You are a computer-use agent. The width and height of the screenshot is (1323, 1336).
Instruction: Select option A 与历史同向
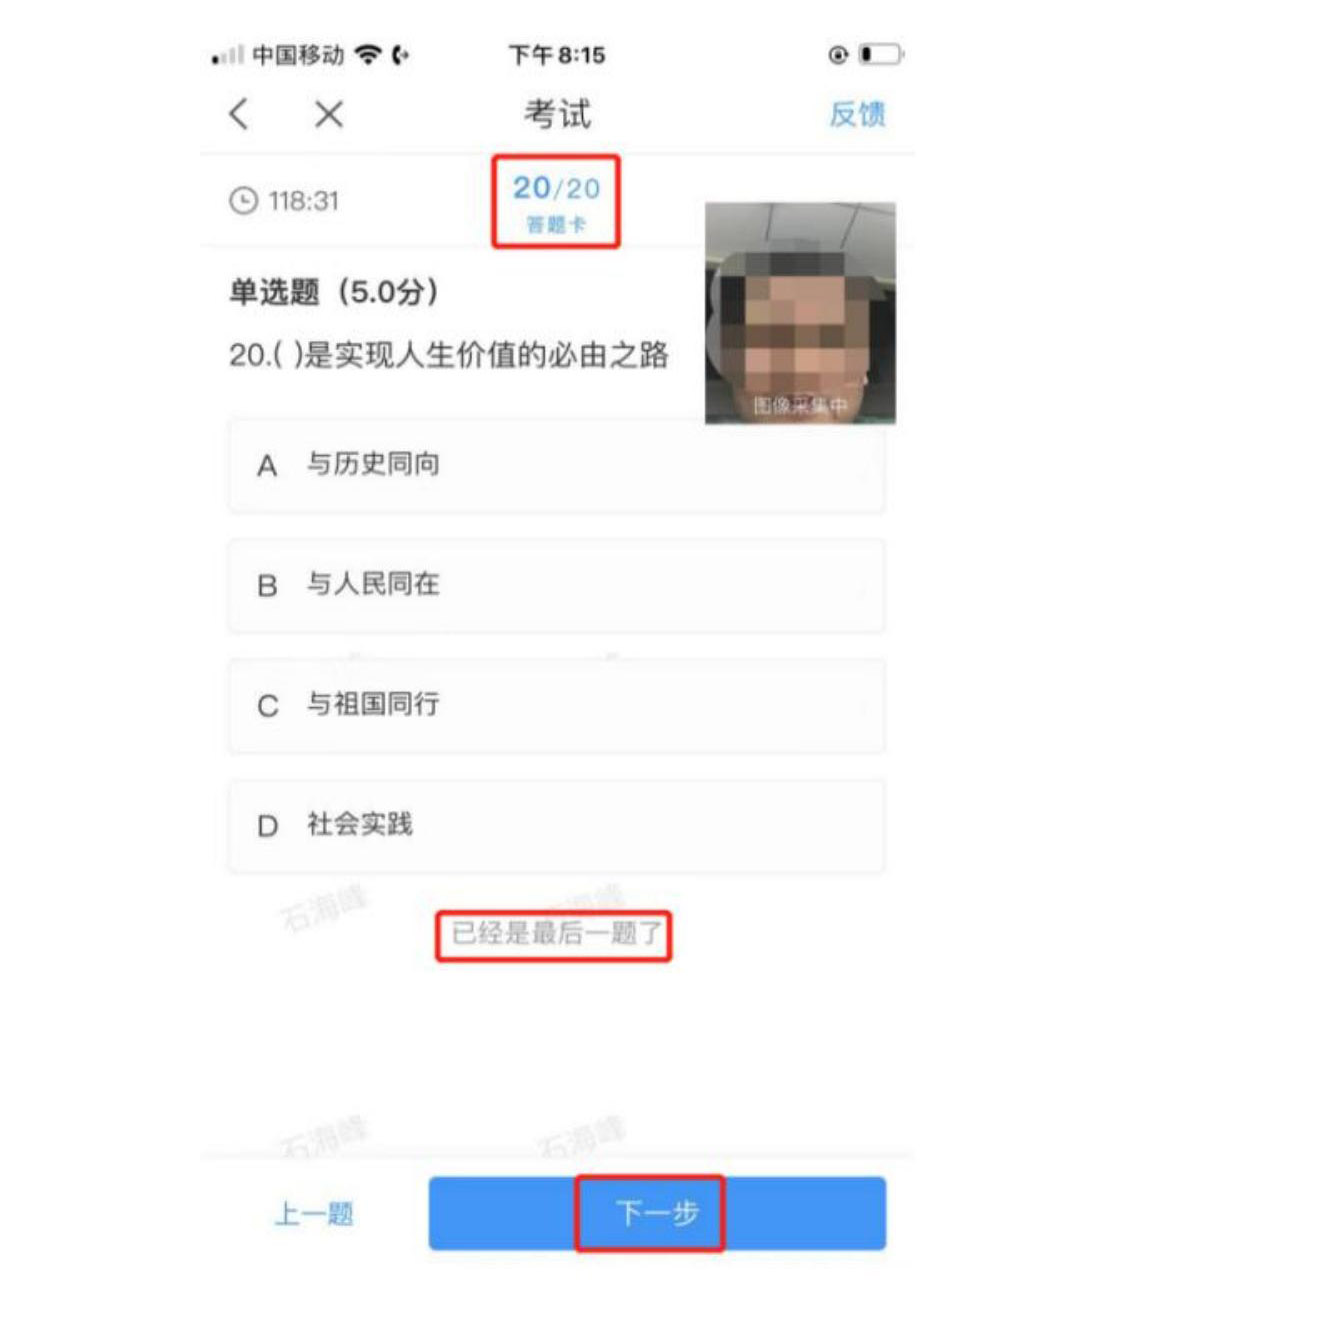click(x=556, y=466)
